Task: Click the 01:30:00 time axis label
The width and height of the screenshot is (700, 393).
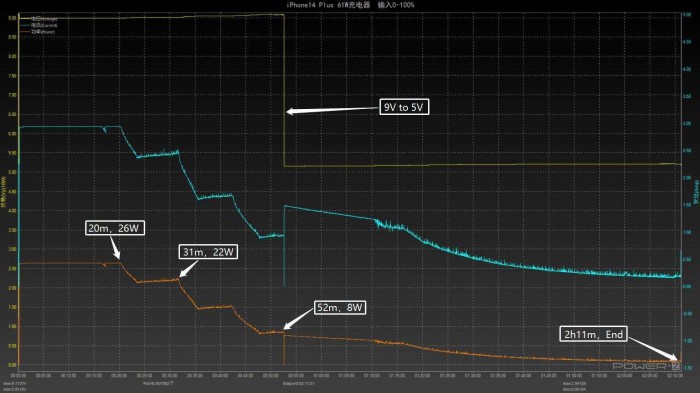Action: click(x=473, y=376)
